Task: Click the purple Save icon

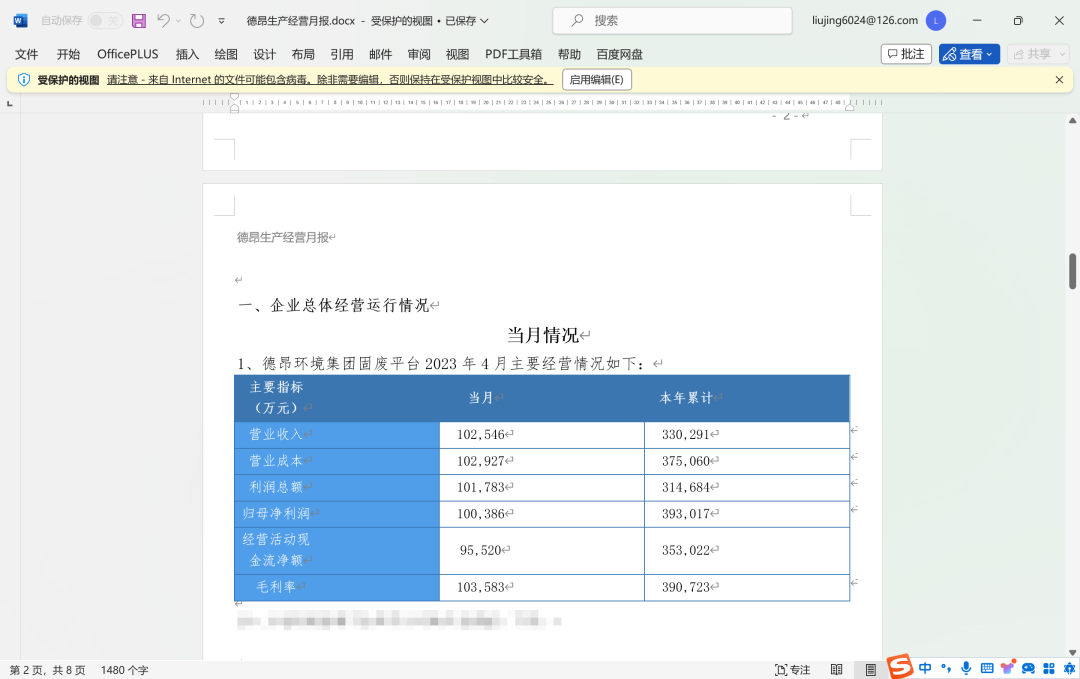Action: coord(139,20)
